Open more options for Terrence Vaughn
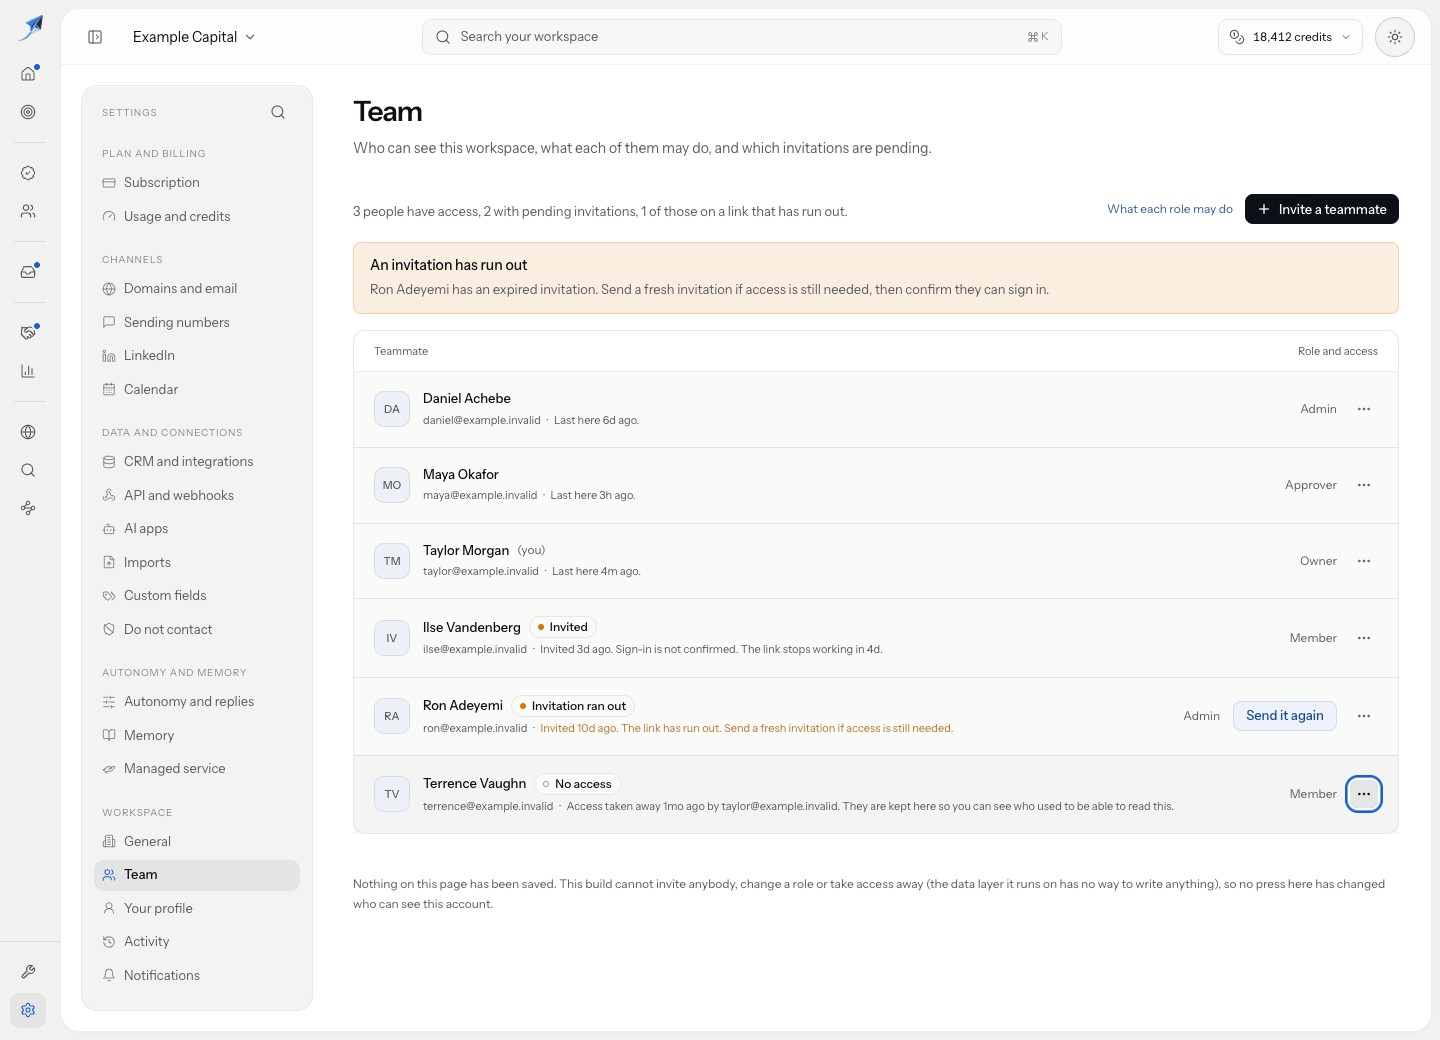This screenshot has height=1040, width=1440. (1364, 794)
